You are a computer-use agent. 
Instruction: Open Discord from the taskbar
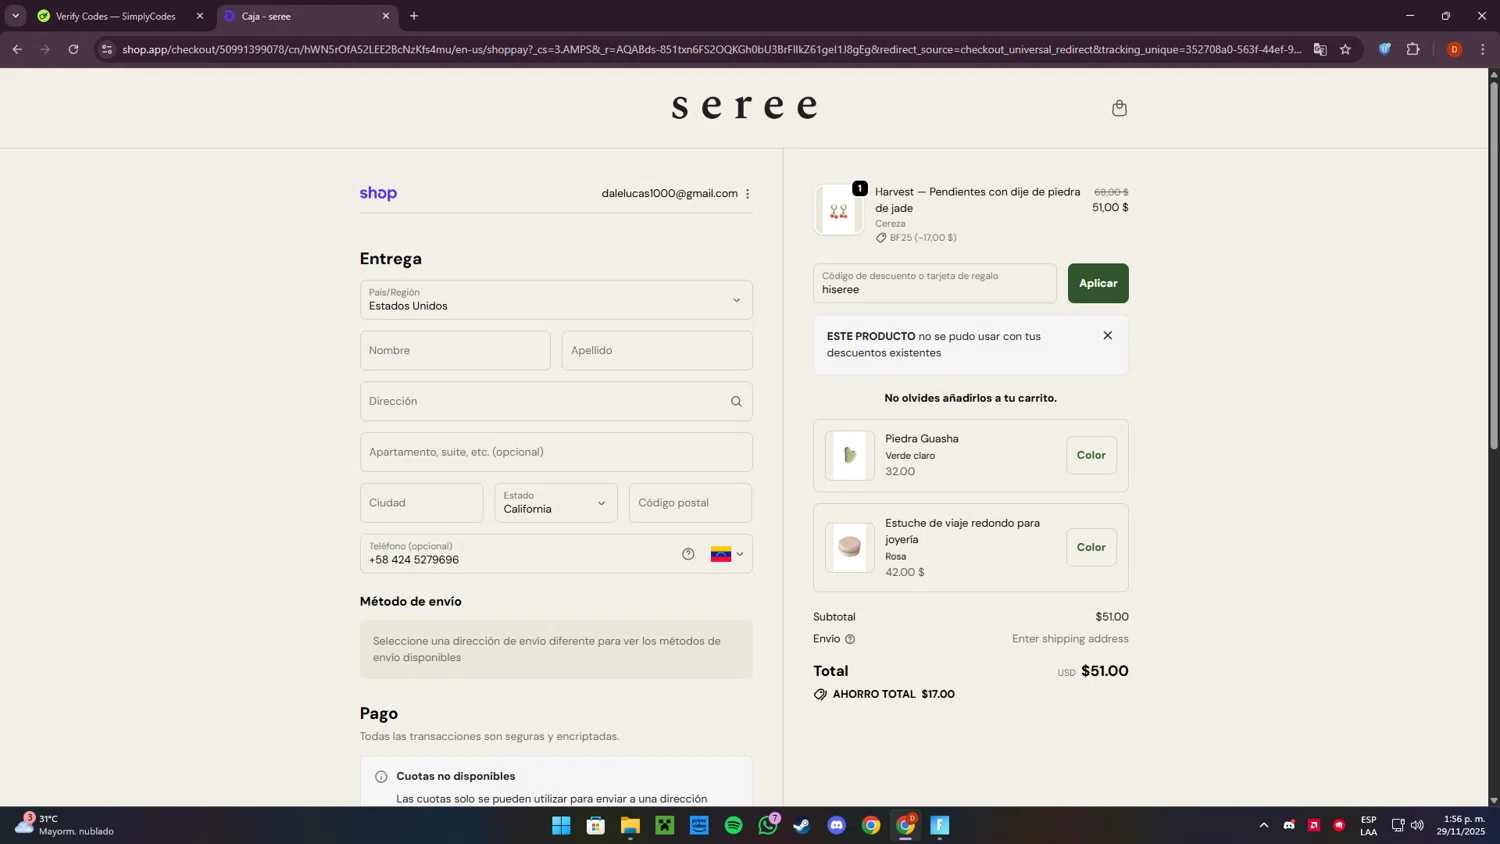click(x=837, y=826)
